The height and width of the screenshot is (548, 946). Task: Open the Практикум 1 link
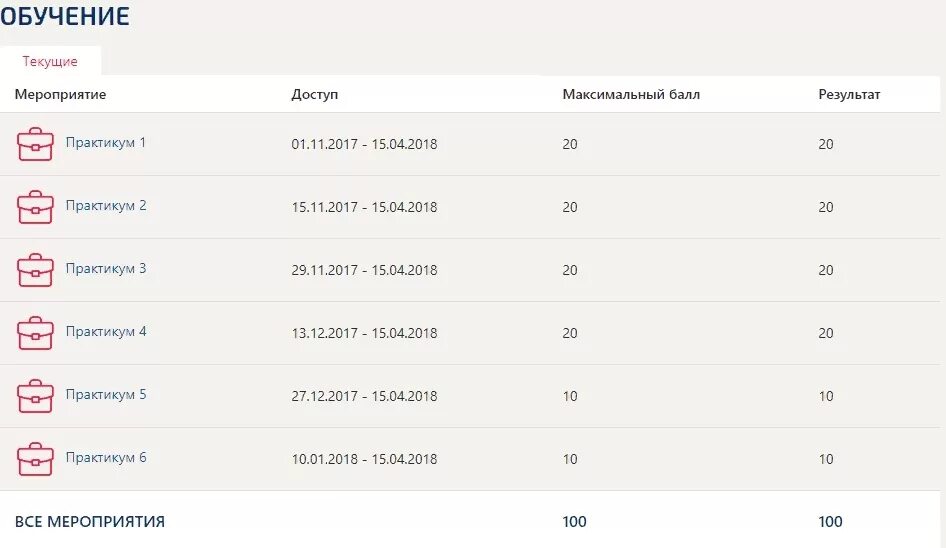(106, 143)
